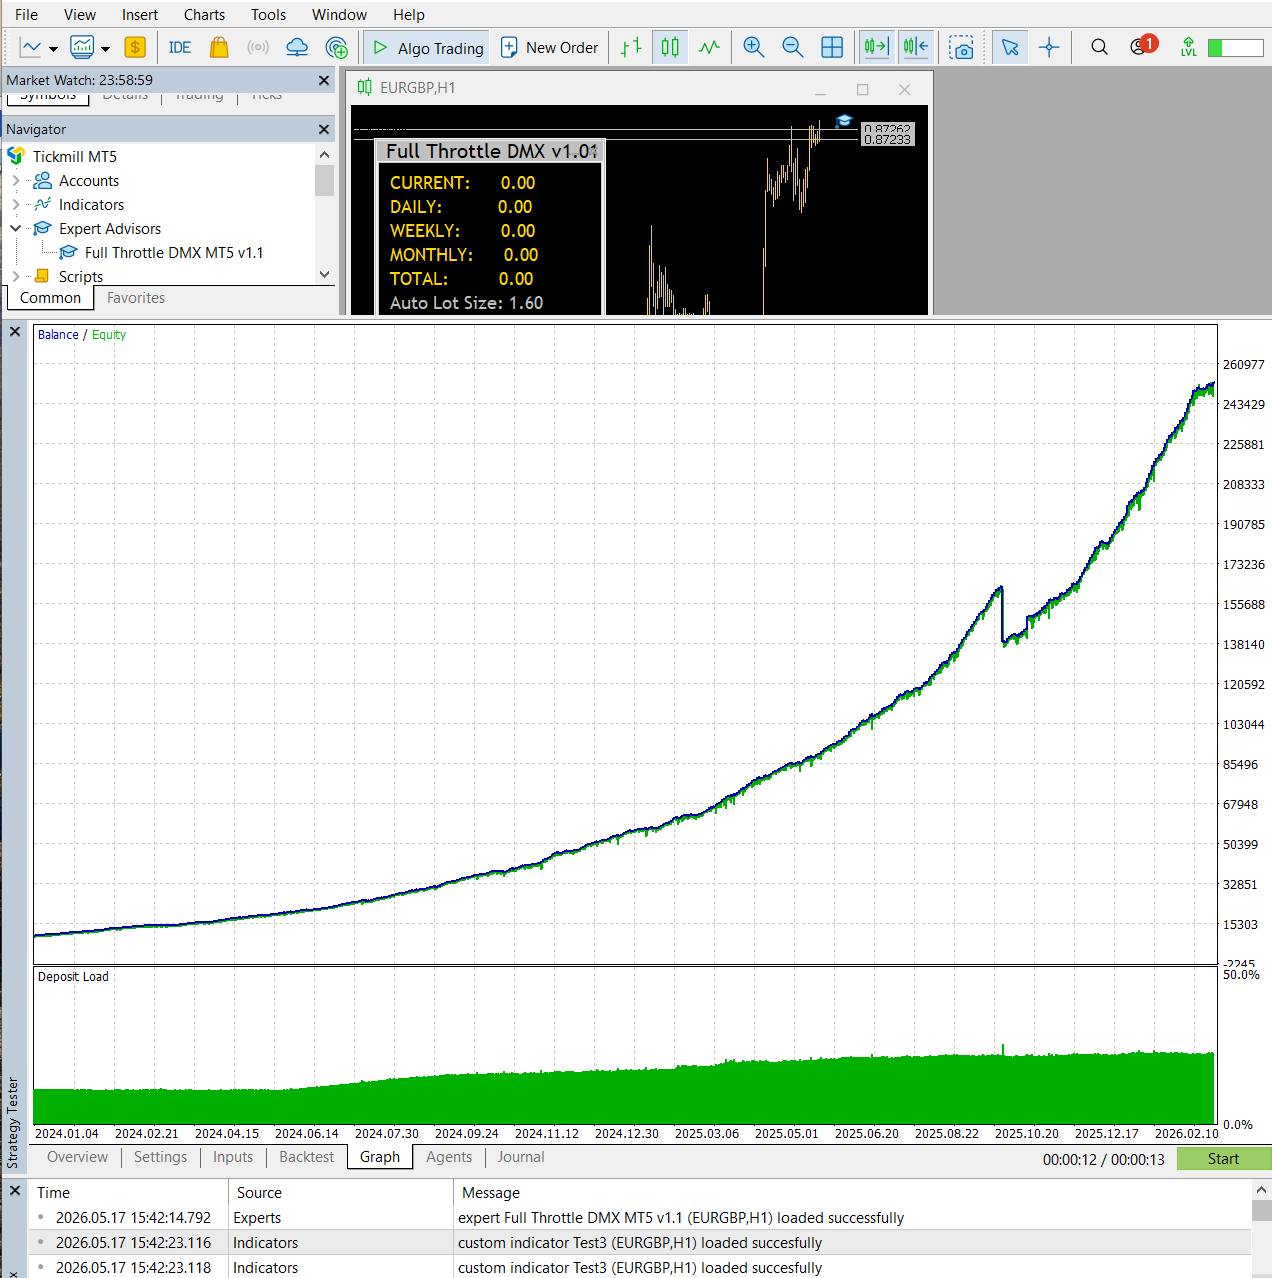Viewport: 1272px width, 1278px height.
Task: Click the green LVL connection icon
Action: click(1188, 47)
